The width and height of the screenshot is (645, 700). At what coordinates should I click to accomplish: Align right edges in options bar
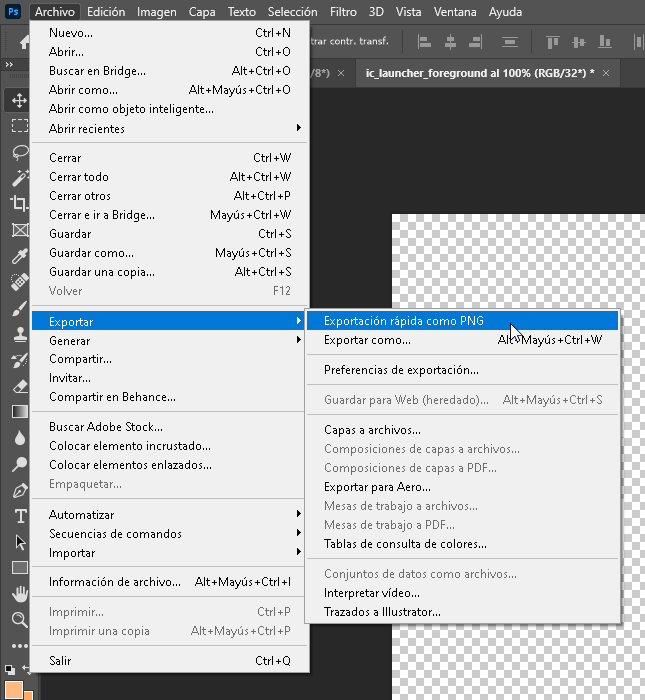[x=476, y=42]
